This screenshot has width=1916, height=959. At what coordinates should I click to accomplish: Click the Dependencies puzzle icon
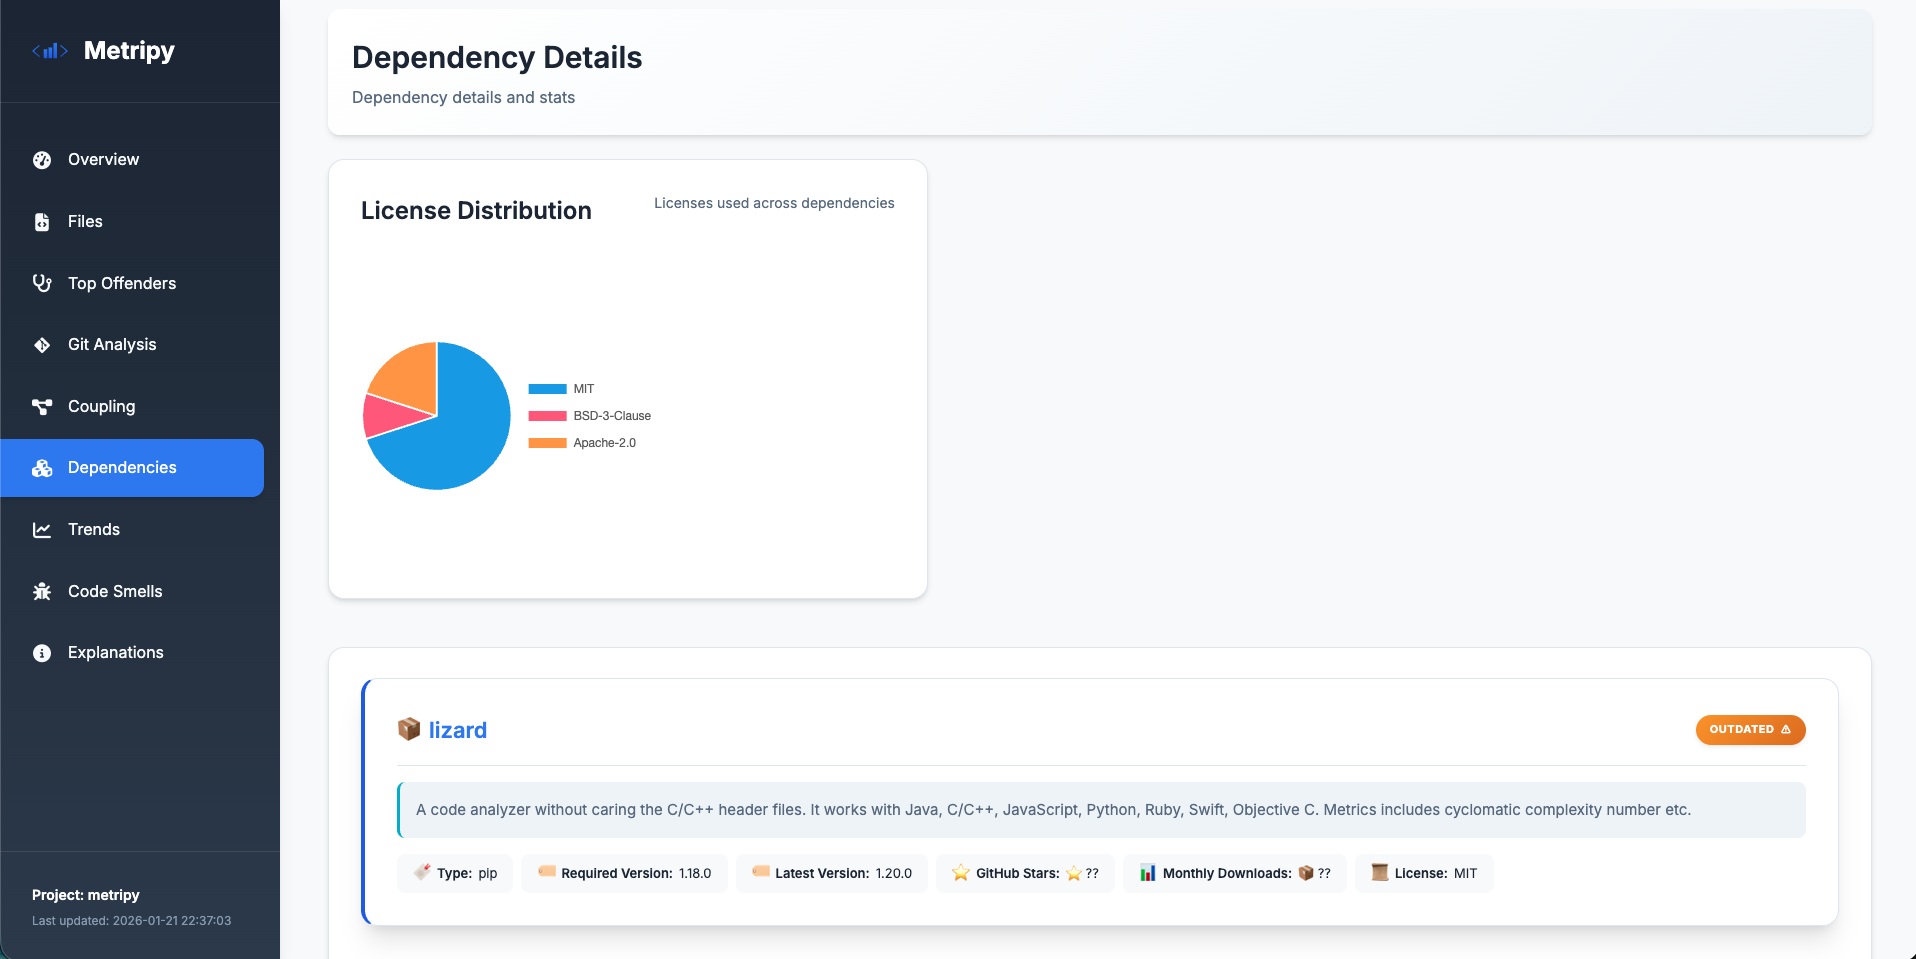click(41, 467)
